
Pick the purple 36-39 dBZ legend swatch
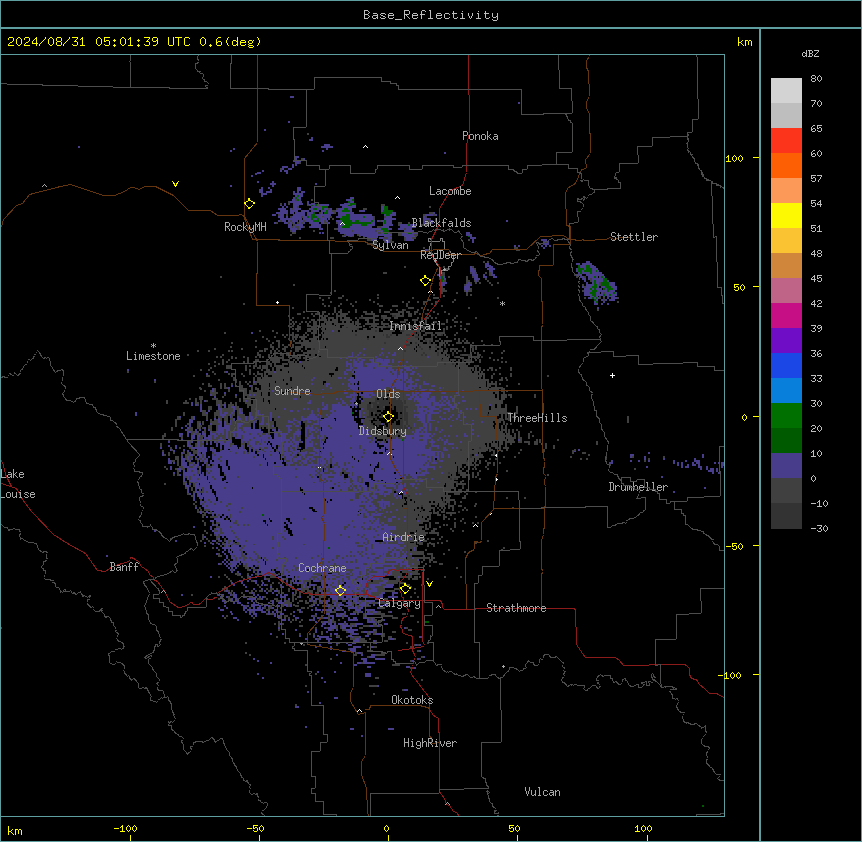(x=786, y=341)
